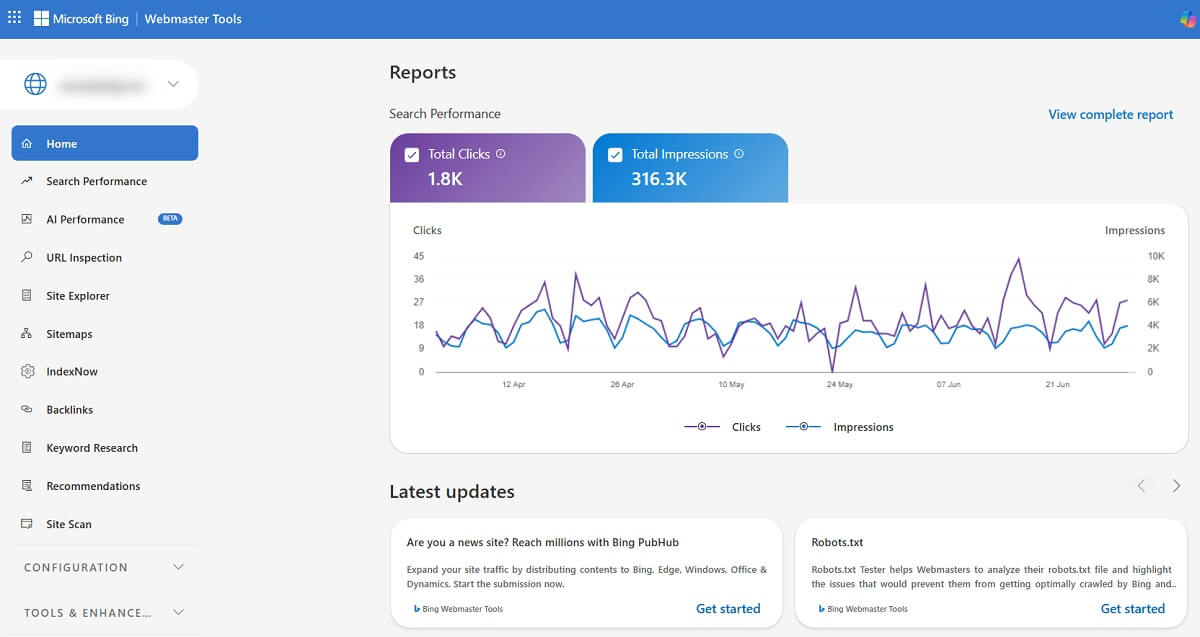Viewport: 1200px width, 637px height.
Task: Click the 10 May chart date label
Action: (x=731, y=384)
